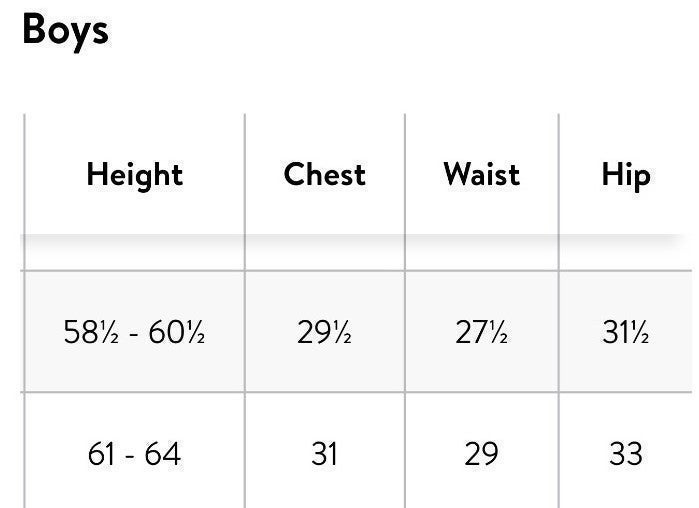Click the number 61 in height range

tap(101, 454)
